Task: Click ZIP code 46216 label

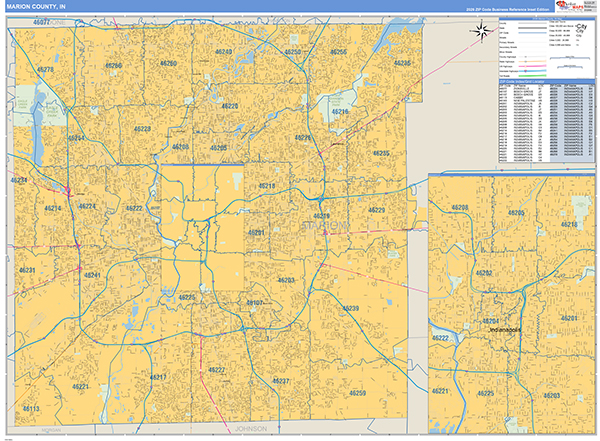Action: (341, 113)
